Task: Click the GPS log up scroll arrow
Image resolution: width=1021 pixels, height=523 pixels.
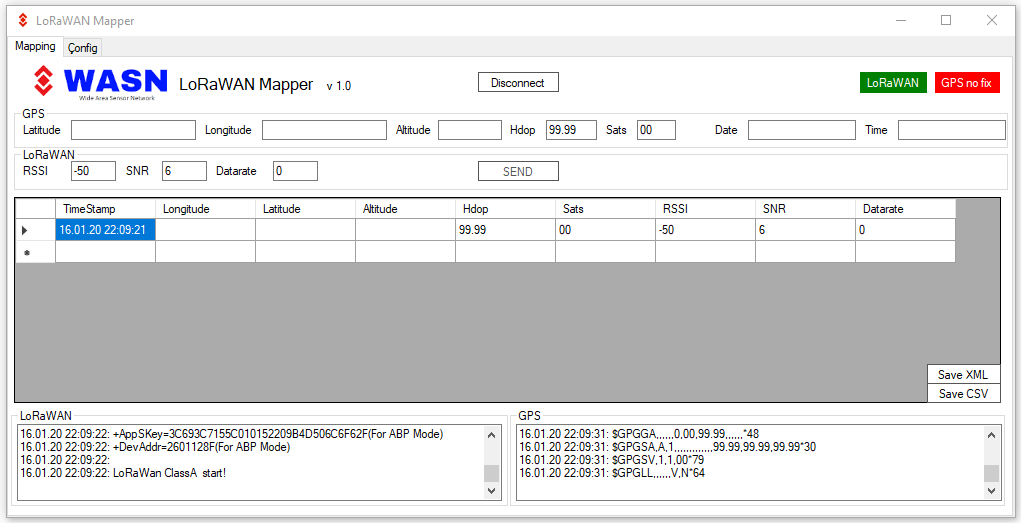Action: [991, 435]
